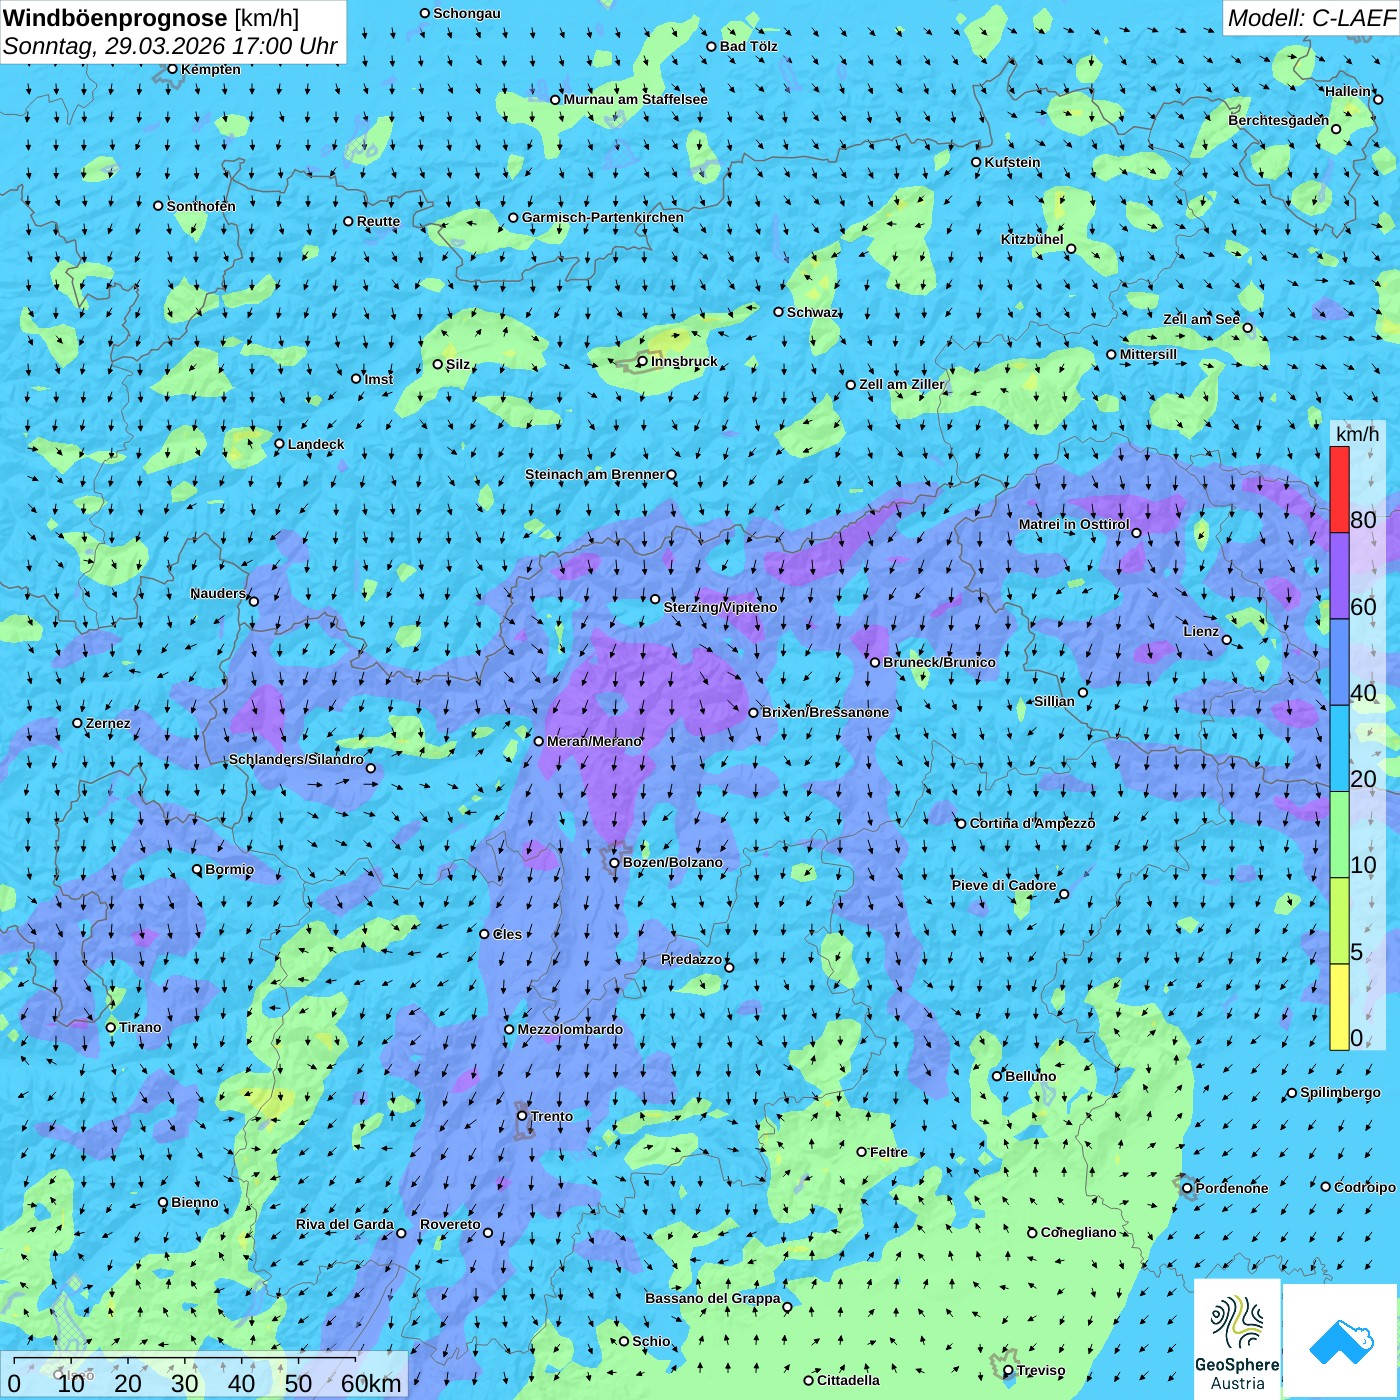Select the red legend color above 80
This screenshot has height=1400, width=1400.
pyautogui.click(x=1339, y=489)
